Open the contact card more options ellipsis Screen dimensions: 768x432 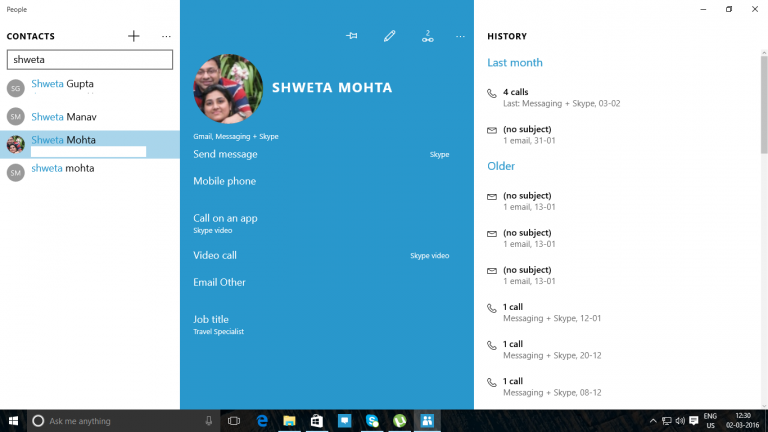point(460,36)
